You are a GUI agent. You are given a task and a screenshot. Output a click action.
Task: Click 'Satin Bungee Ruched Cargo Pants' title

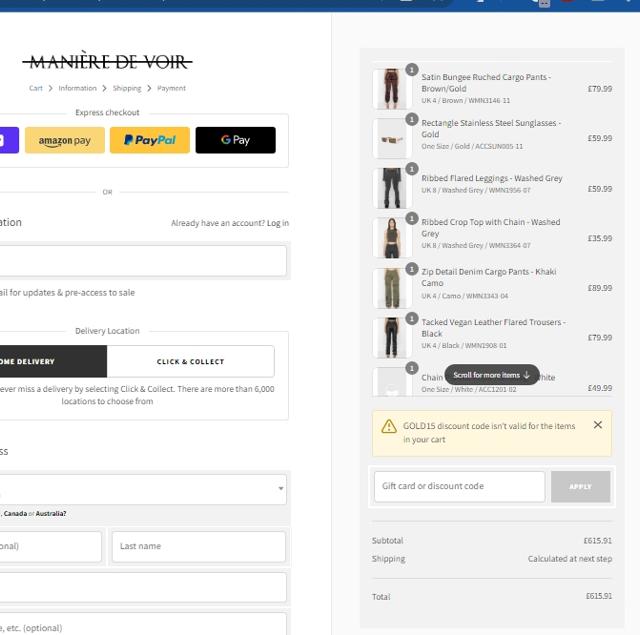(x=486, y=83)
